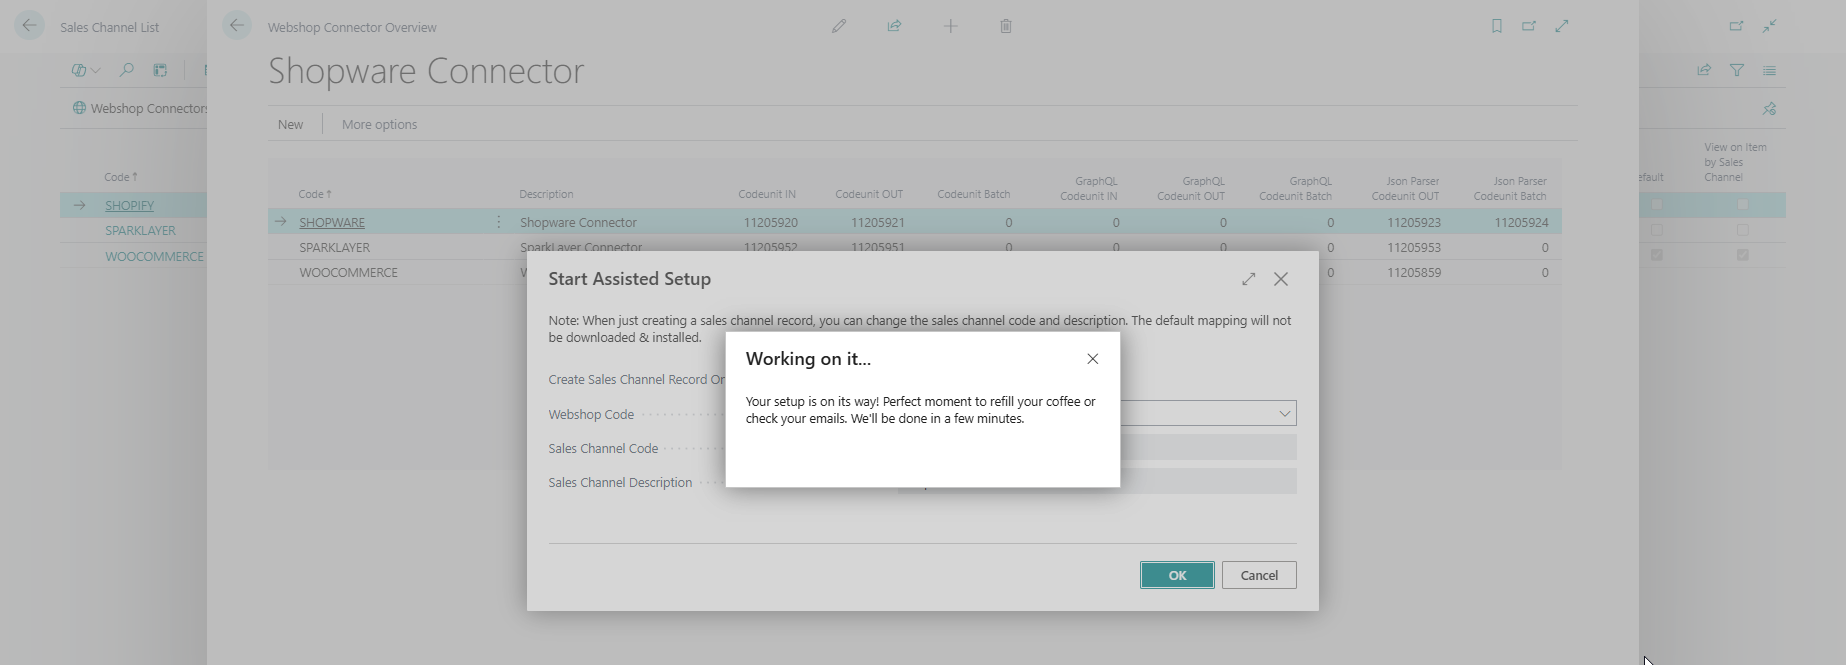1846x665 pixels.
Task: Click the Codeunit IN column header
Action: coord(767,194)
